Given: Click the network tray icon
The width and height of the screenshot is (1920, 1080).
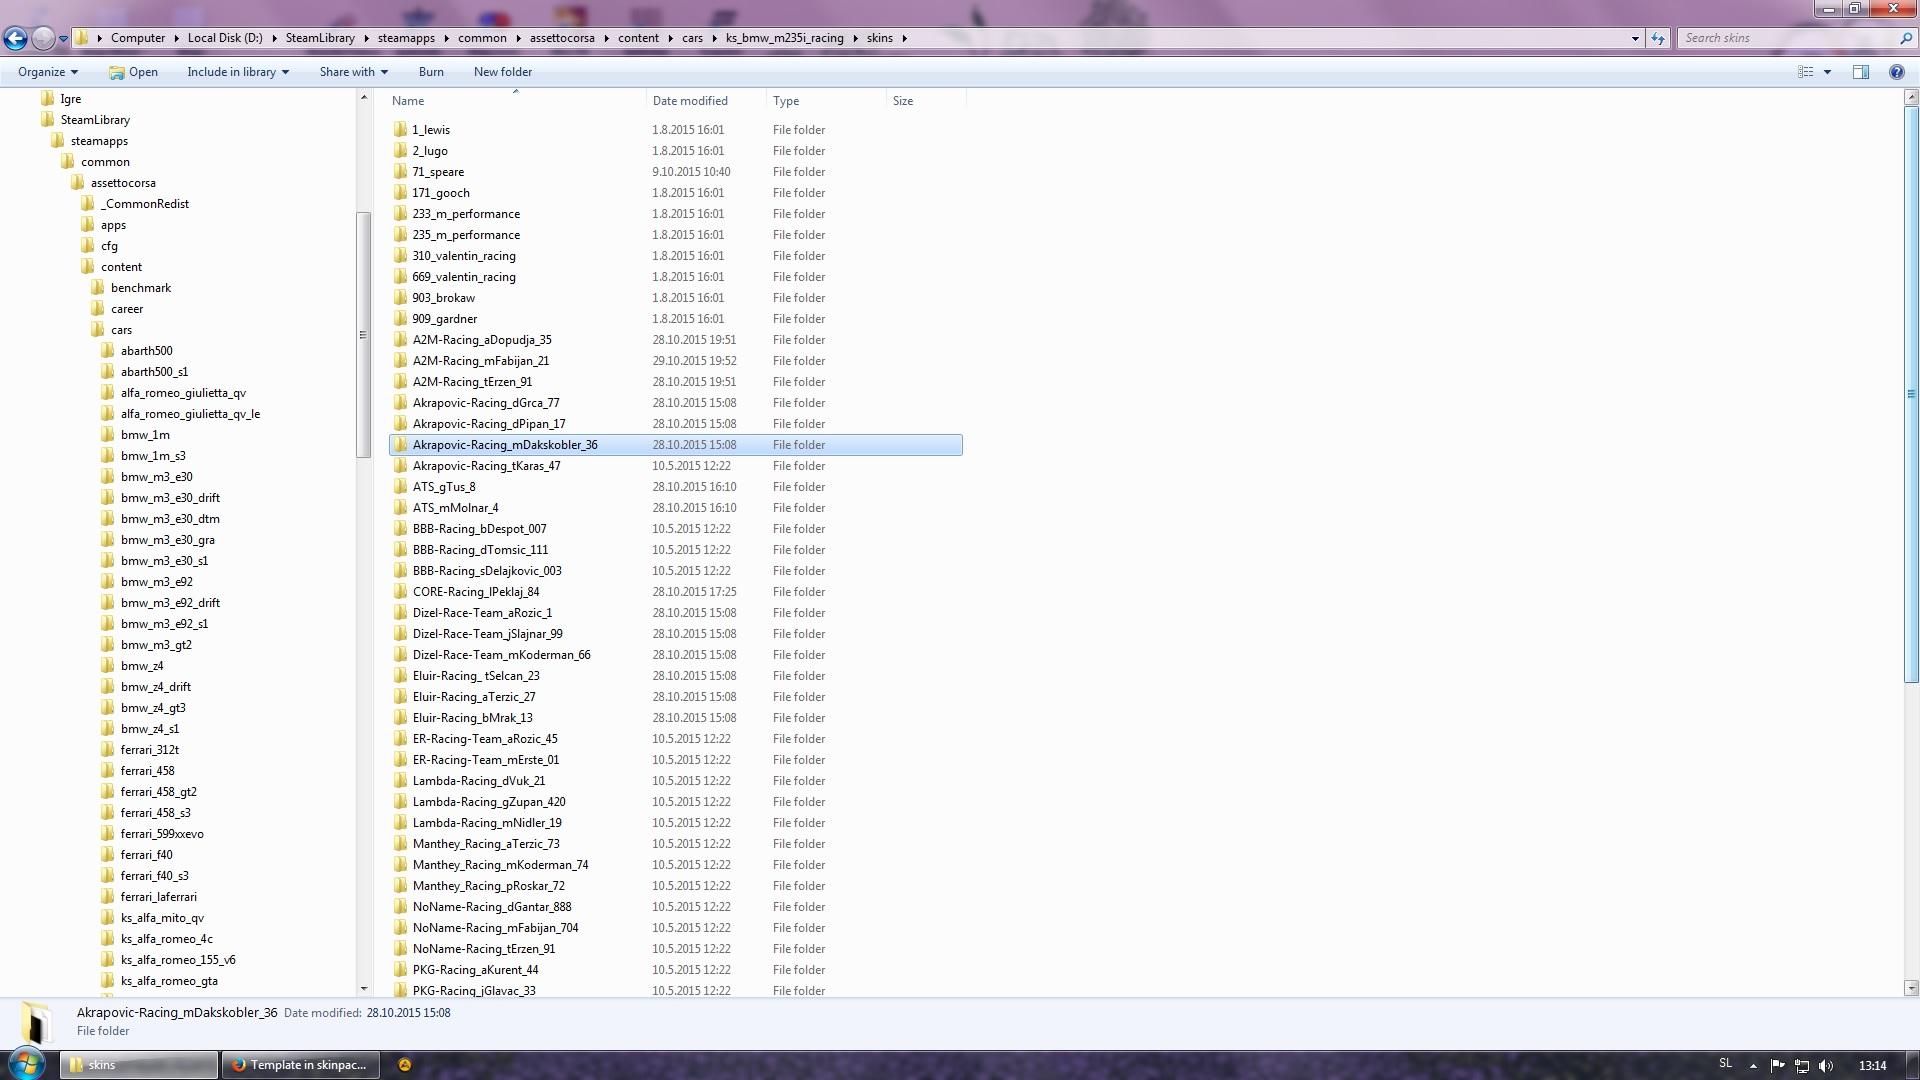Looking at the screenshot, I should coord(1801,1066).
